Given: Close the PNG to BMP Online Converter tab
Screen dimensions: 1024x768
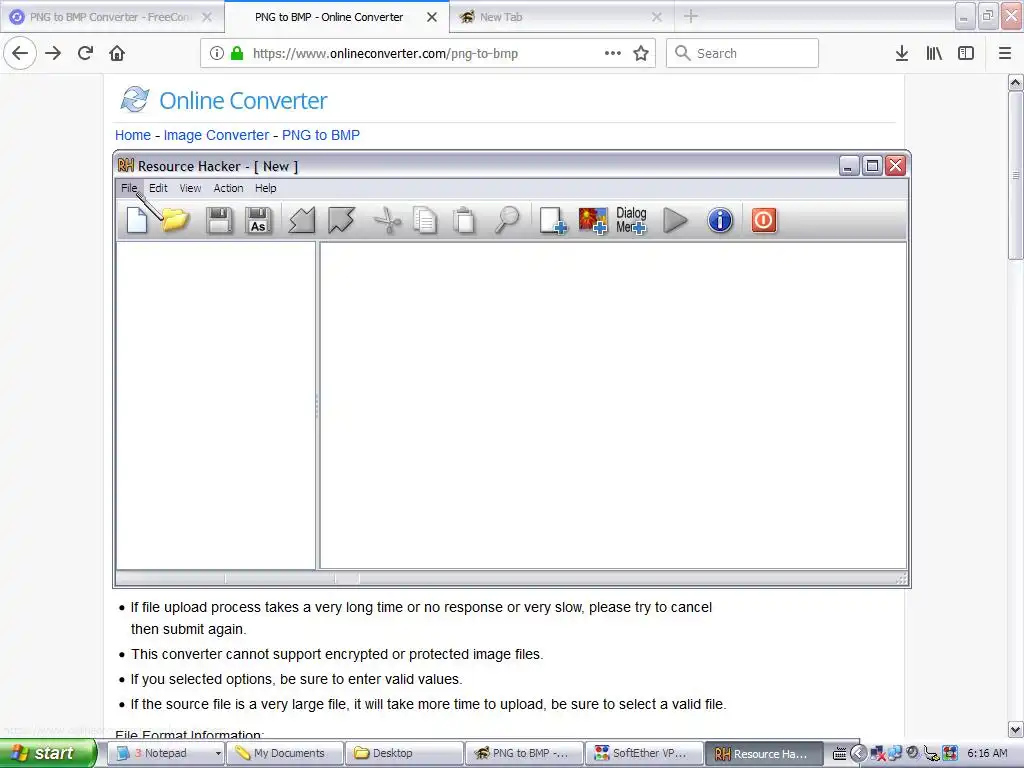Looking at the screenshot, I should tap(432, 17).
